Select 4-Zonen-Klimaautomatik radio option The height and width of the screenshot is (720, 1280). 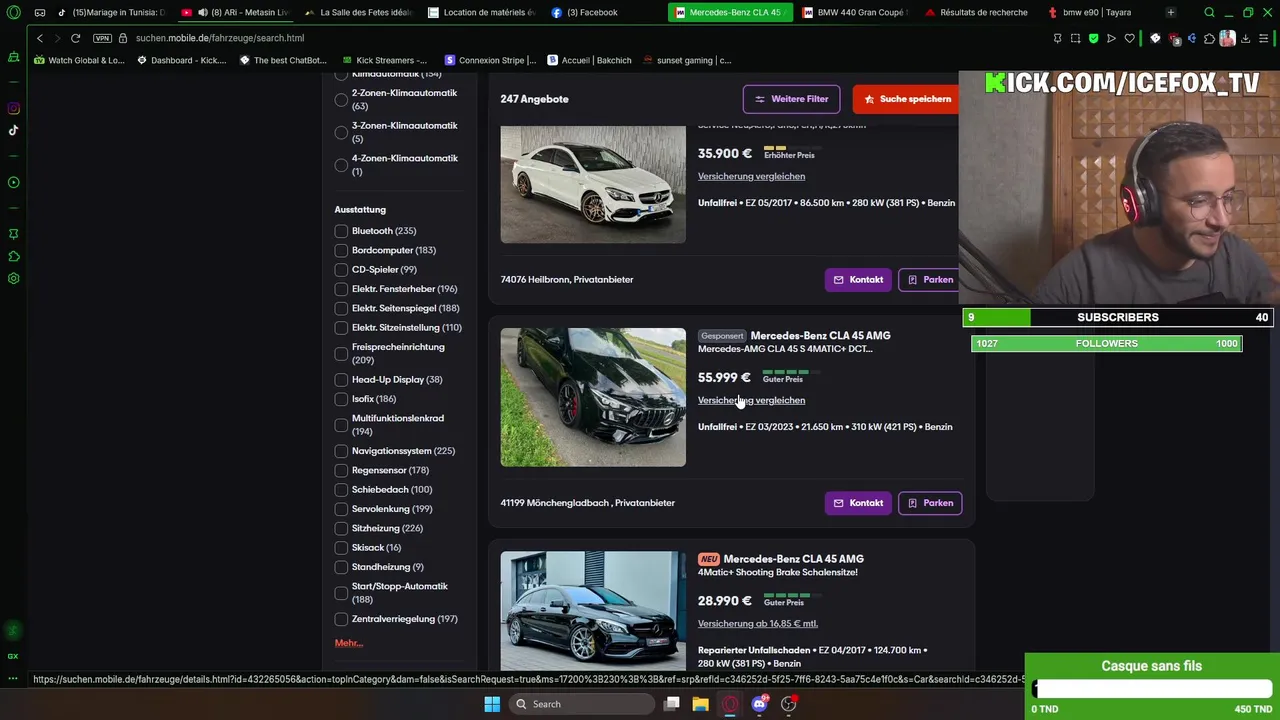341,165
